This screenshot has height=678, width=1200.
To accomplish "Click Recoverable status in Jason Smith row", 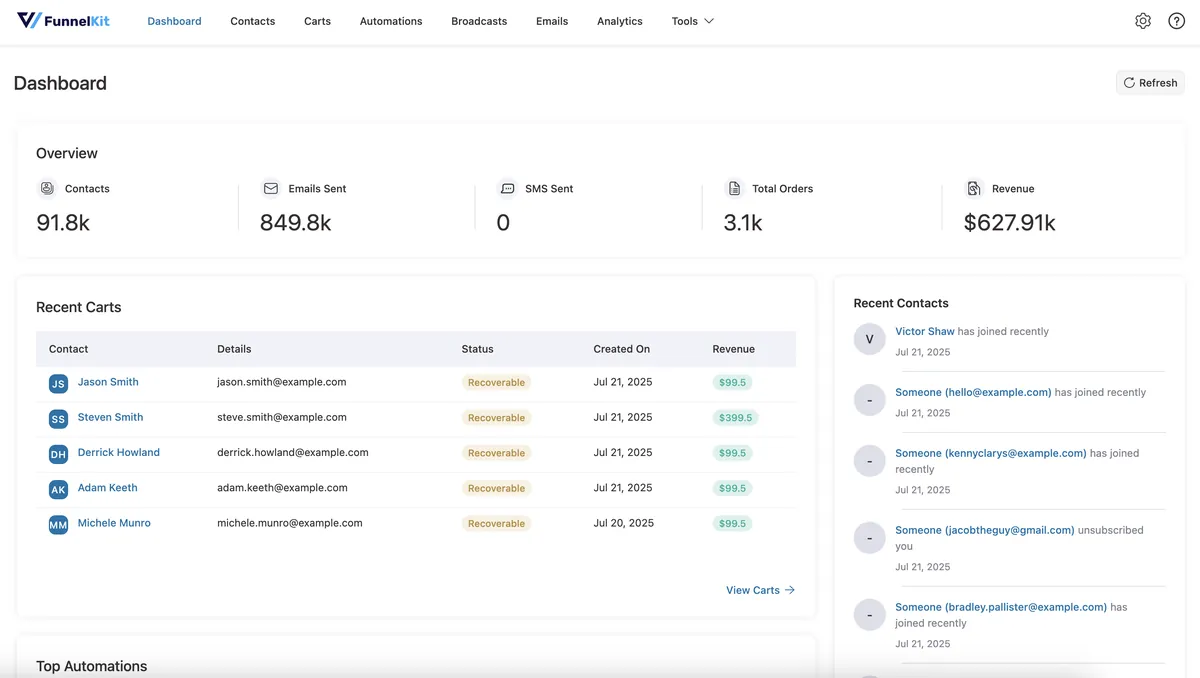I will pos(496,383).
